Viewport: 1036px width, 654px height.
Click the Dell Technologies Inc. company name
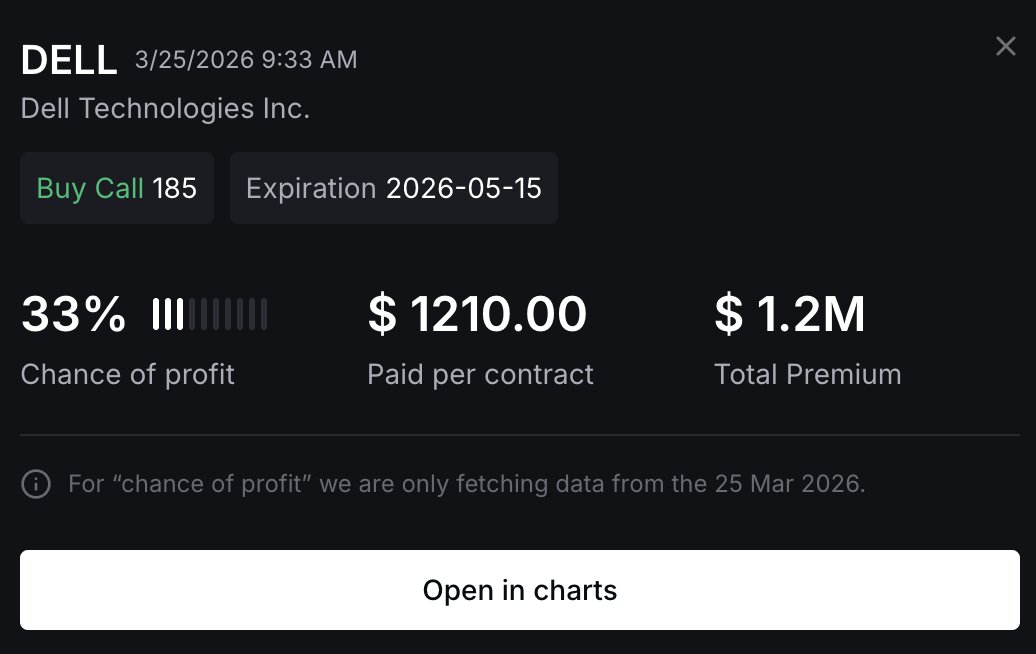pyautogui.click(x=165, y=108)
